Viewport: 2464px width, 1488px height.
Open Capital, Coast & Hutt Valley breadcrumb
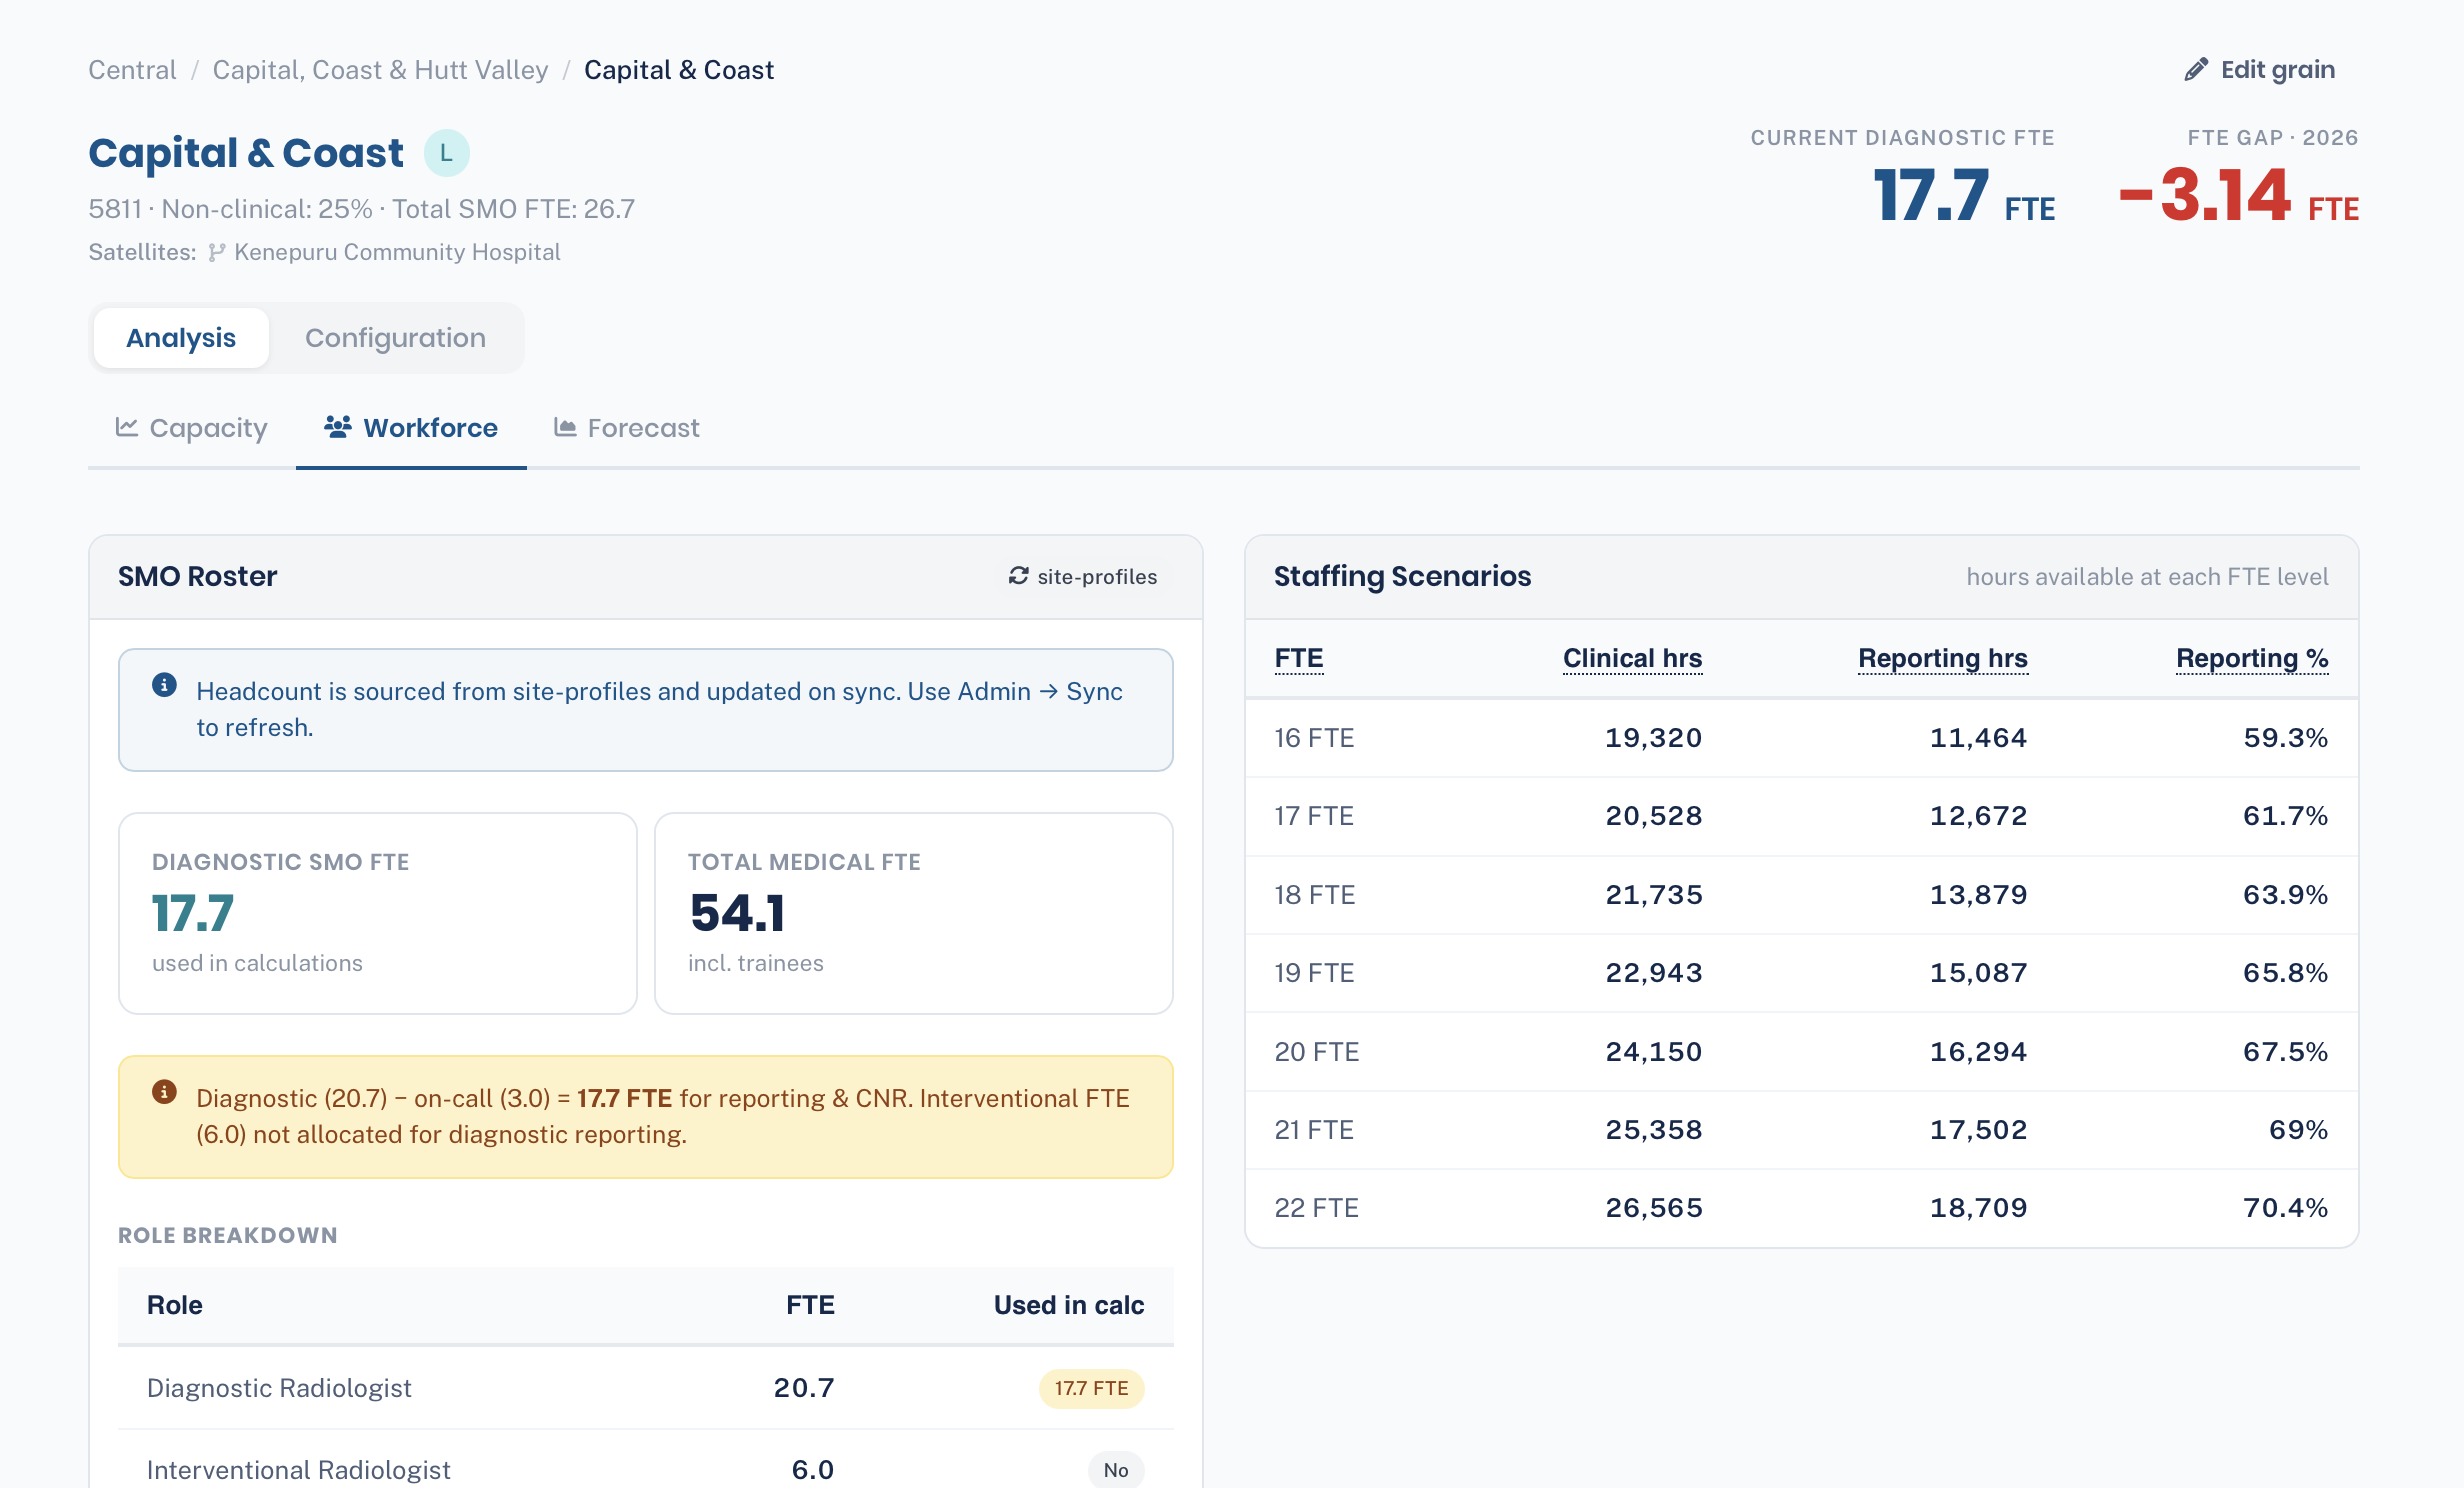(380, 70)
